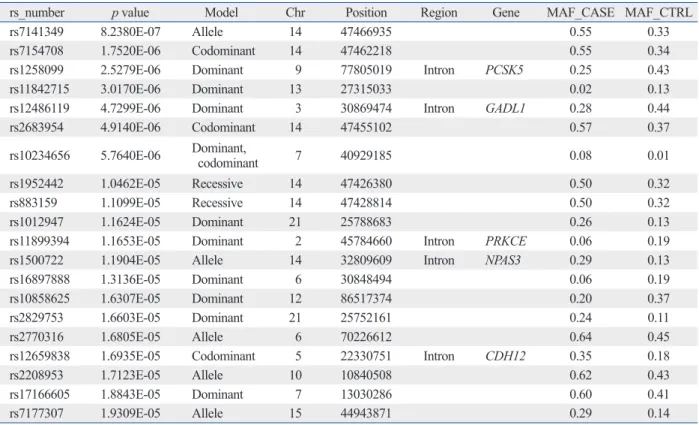699x425 pixels.
Task: Click p value 5.7640E-06
Action: (130, 156)
